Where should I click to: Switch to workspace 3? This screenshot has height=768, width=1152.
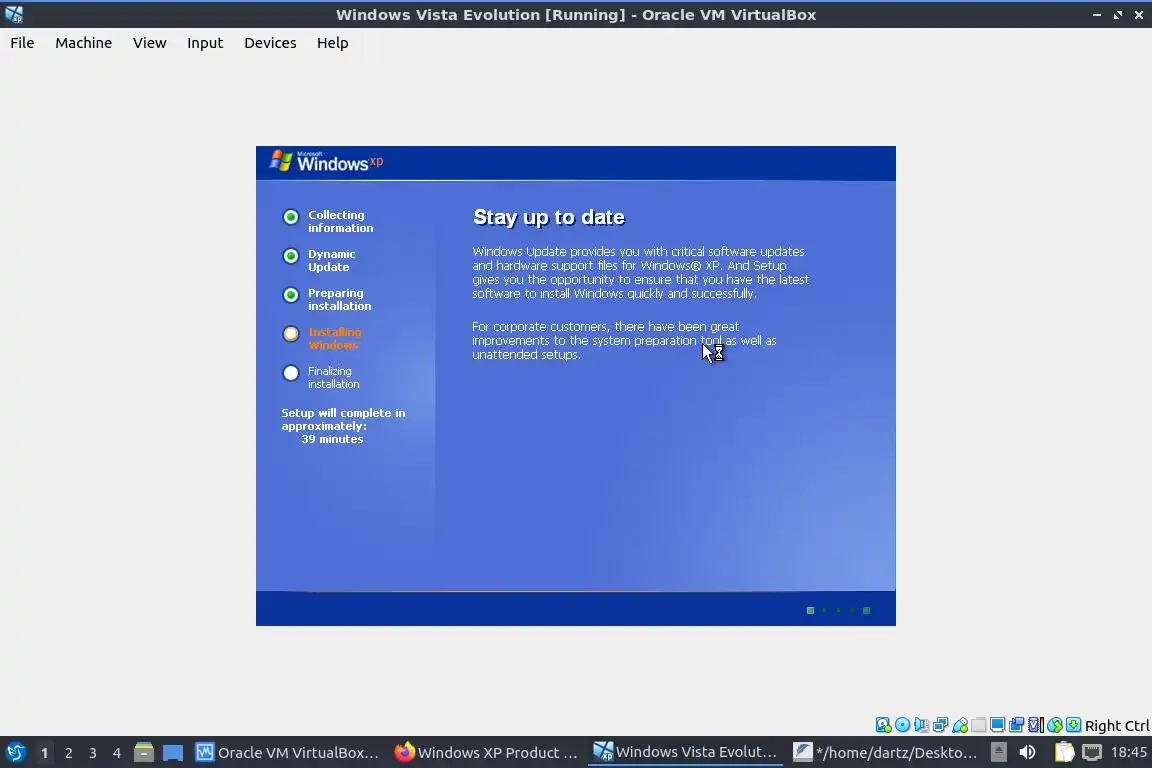[x=93, y=753]
